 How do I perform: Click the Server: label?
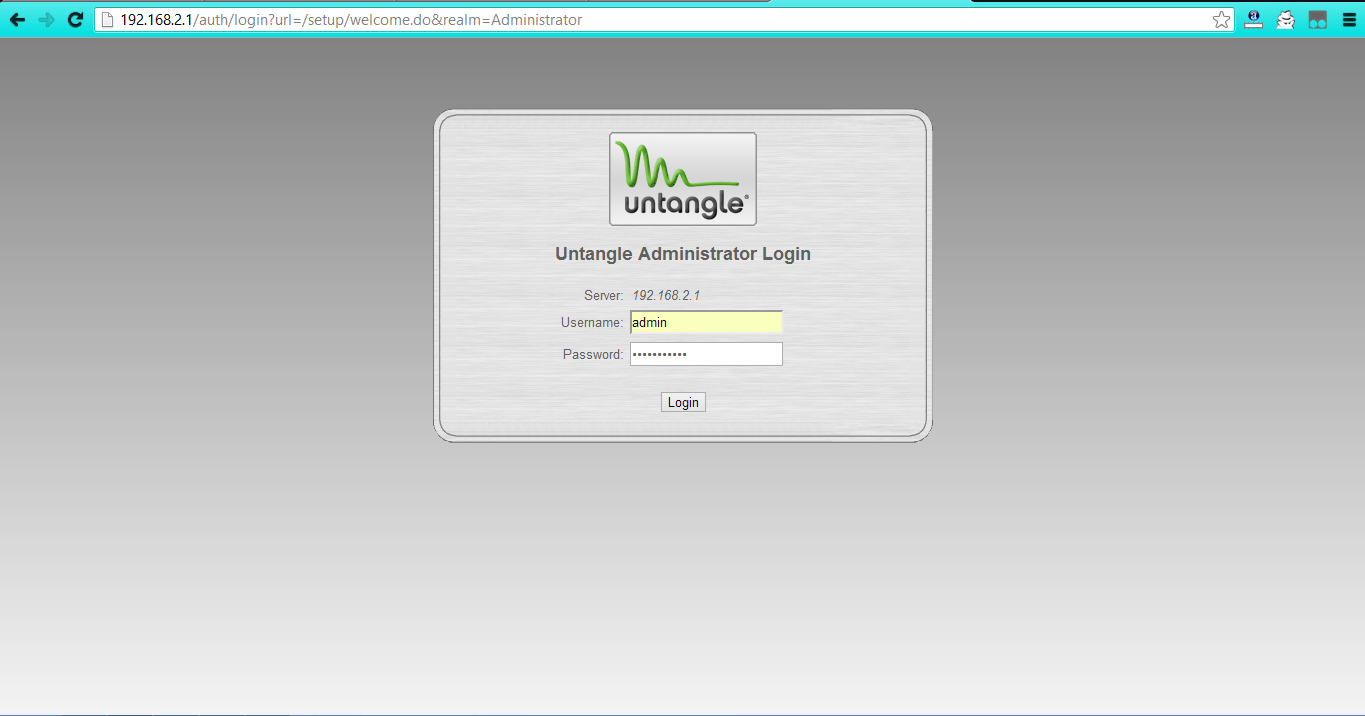[604, 296]
